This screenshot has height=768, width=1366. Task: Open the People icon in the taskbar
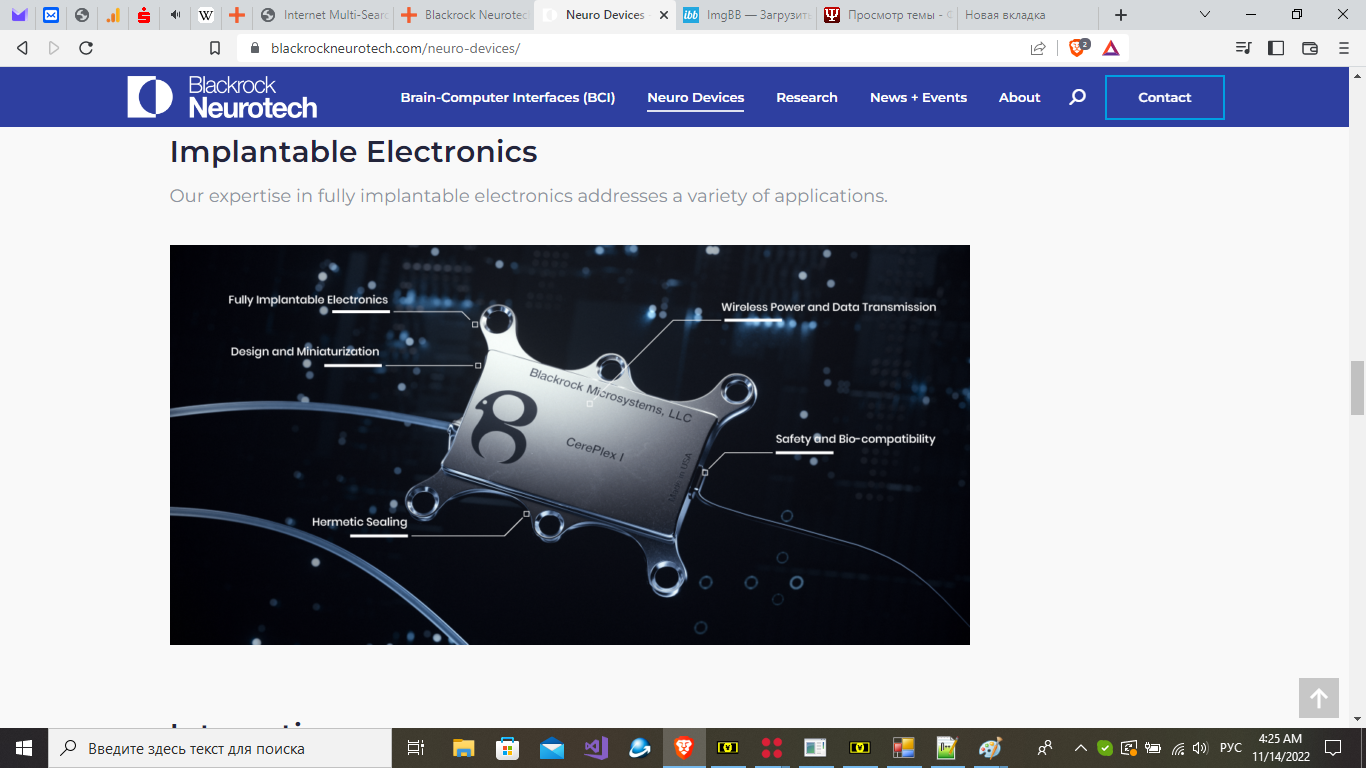(x=1045, y=748)
